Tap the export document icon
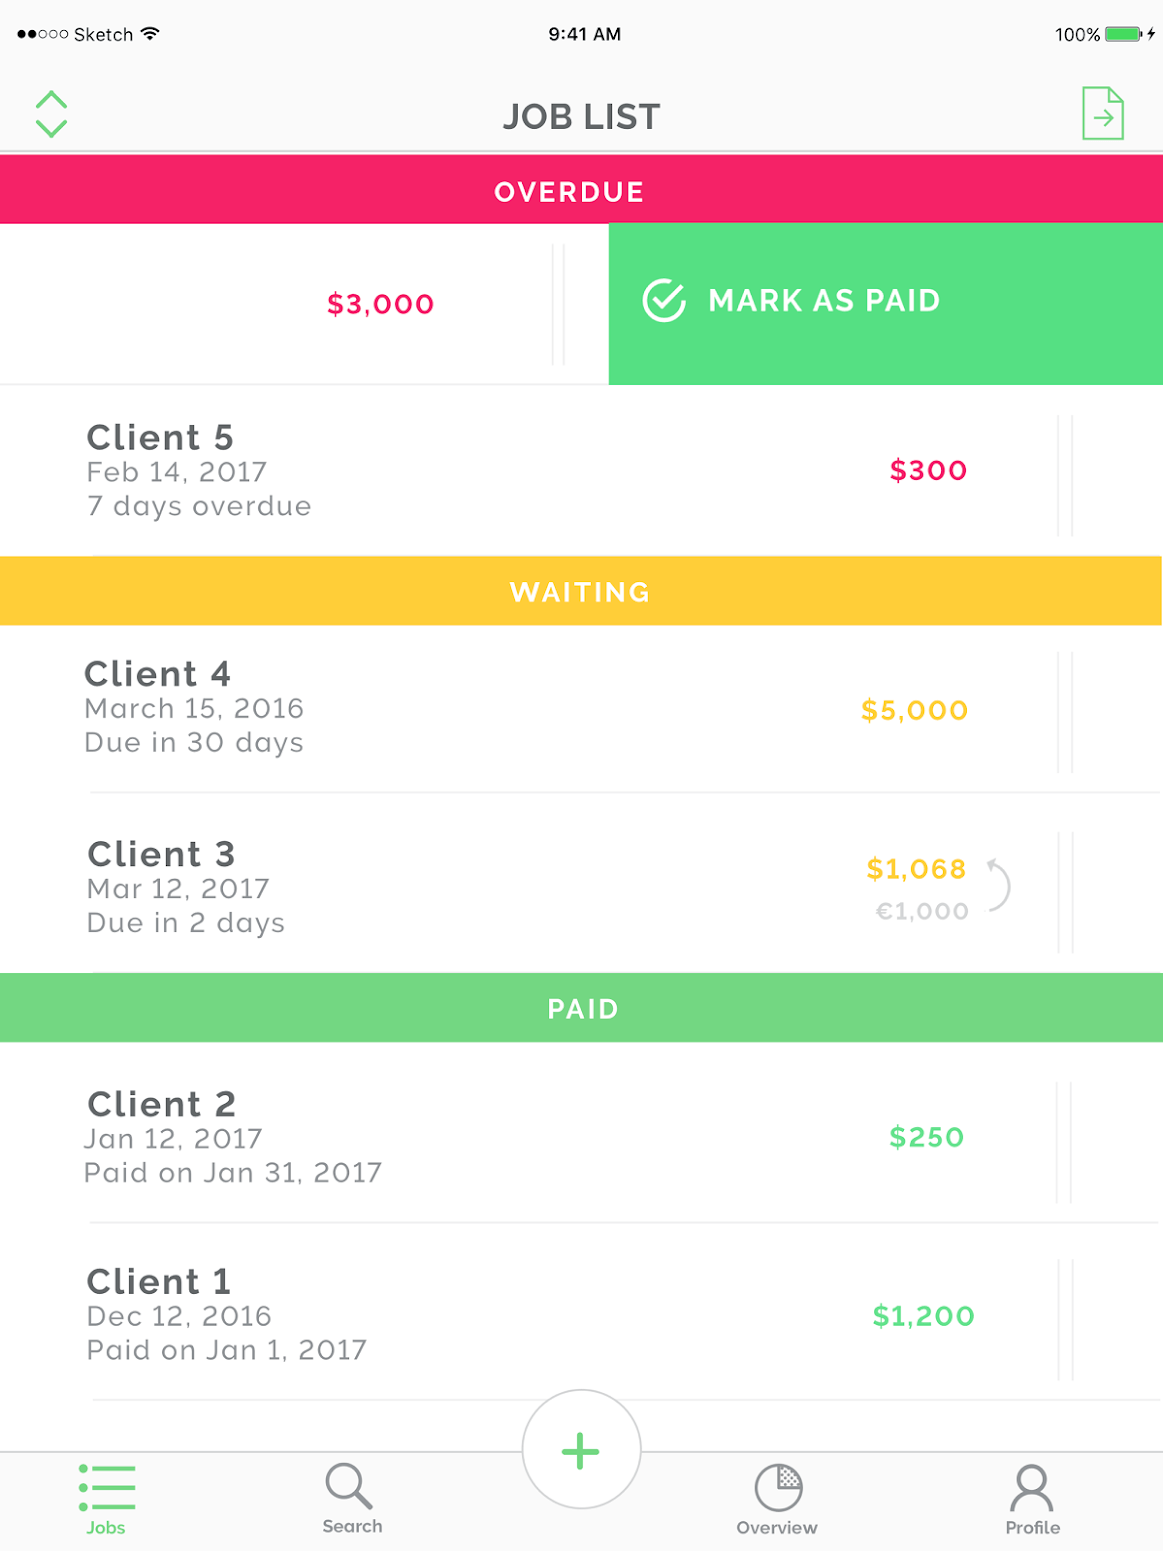Viewport: 1163px width, 1552px height. [x=1102, y=114]
